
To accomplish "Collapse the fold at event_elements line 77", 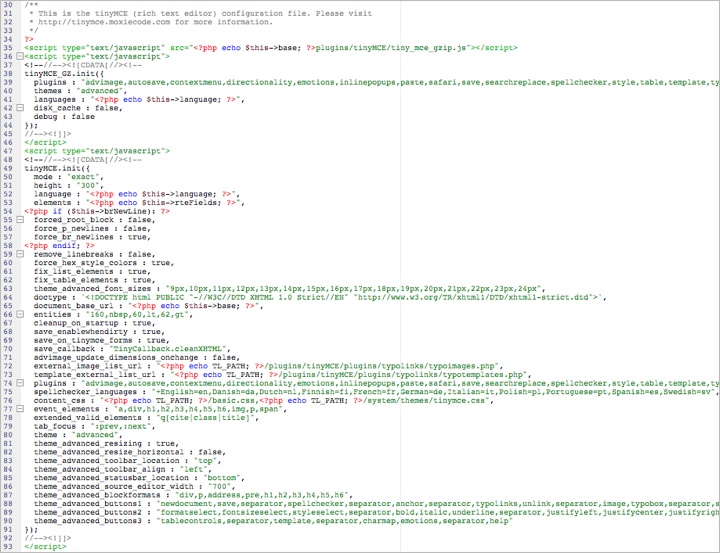I will pyautogui.click(x=20, y=409).
